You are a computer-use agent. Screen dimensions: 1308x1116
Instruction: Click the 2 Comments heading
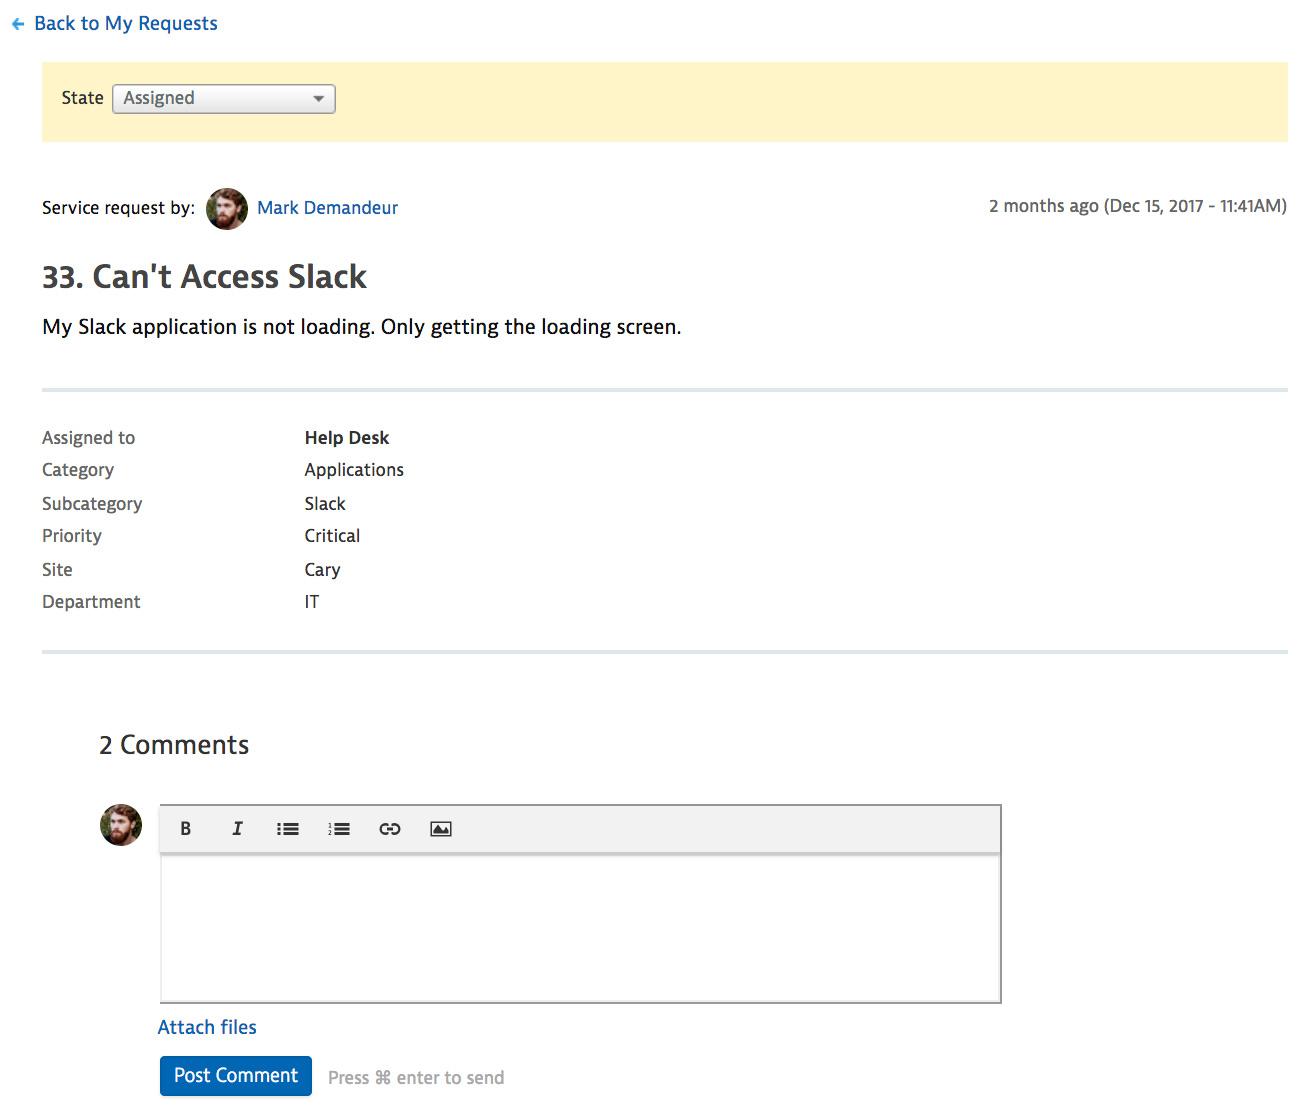[174, 745]
